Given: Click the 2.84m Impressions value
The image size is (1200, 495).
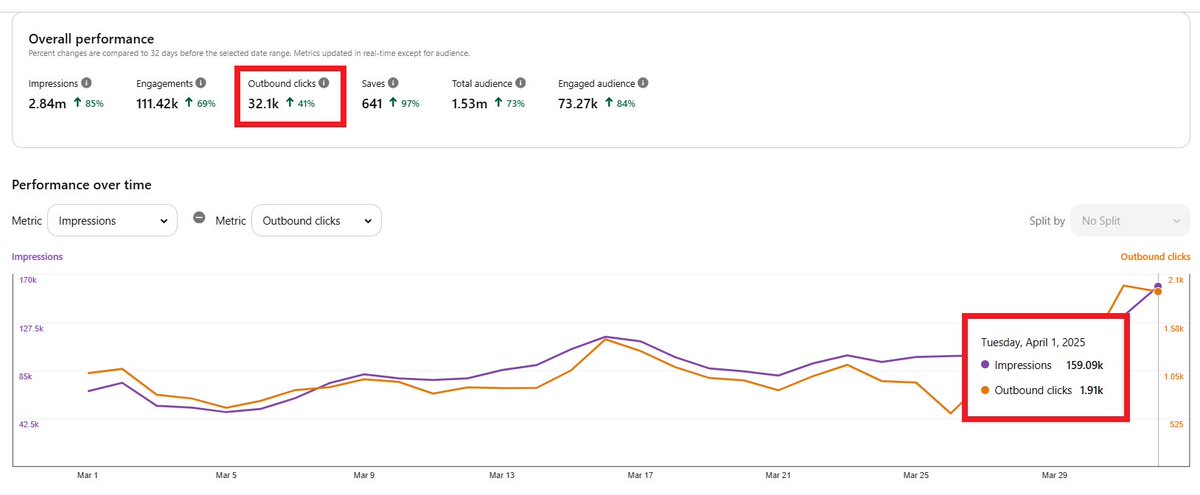Looking at the screenshot, I should tap(46, 103).
